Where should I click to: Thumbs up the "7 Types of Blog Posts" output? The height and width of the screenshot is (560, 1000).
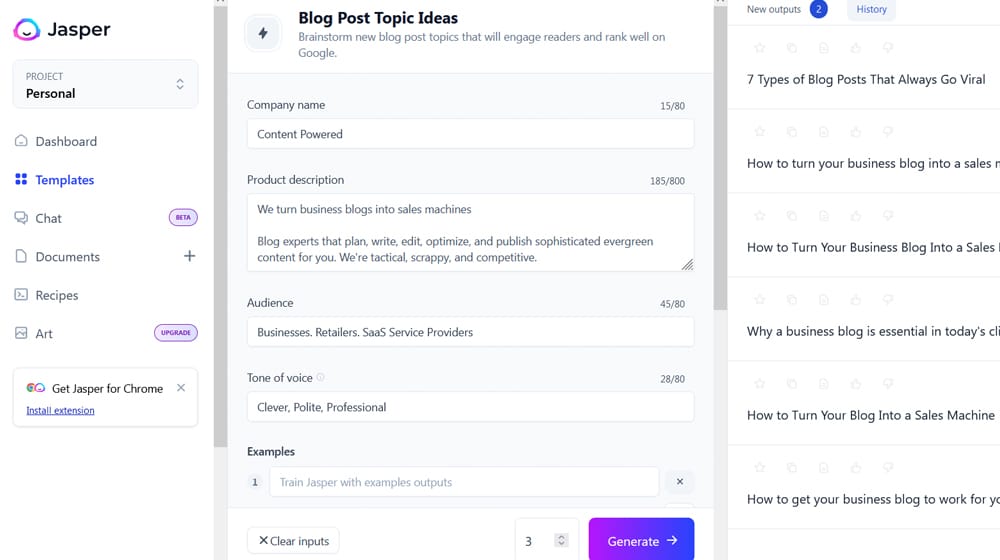(x=856, y=48)
